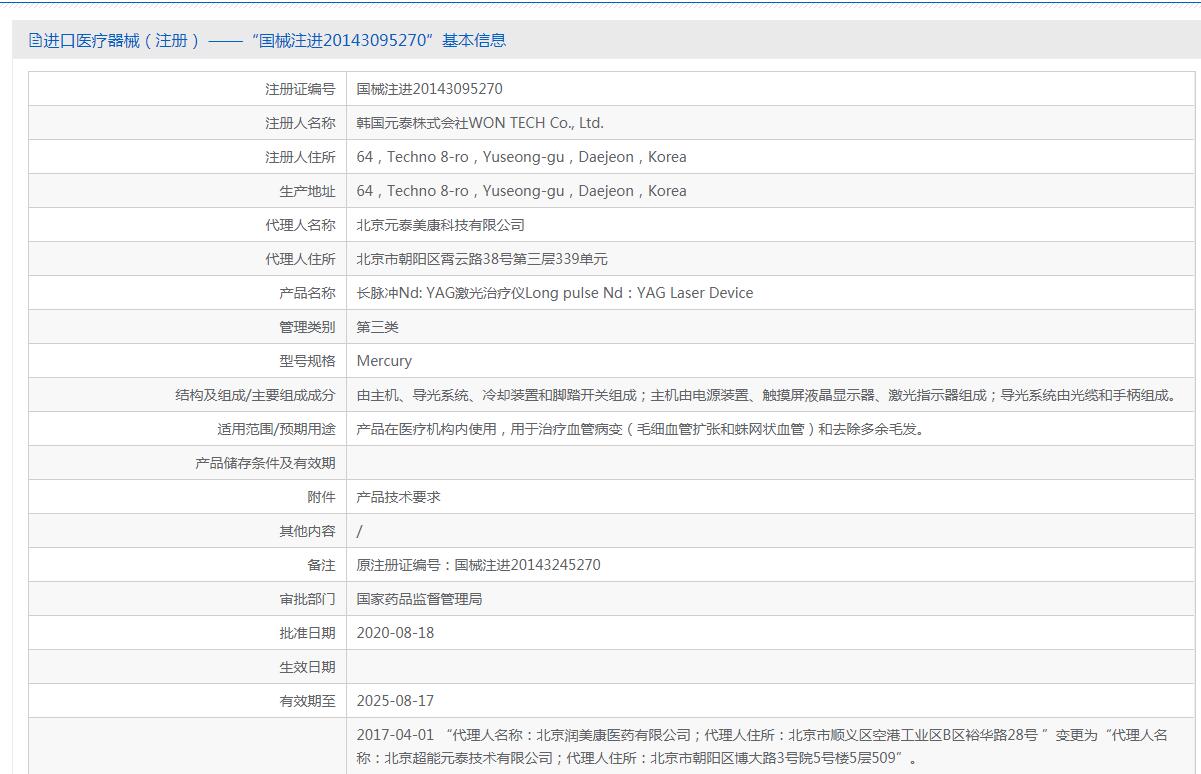
Task: Select the agent name 北京元泰美康科技有限公司
Action: (440, 225)
